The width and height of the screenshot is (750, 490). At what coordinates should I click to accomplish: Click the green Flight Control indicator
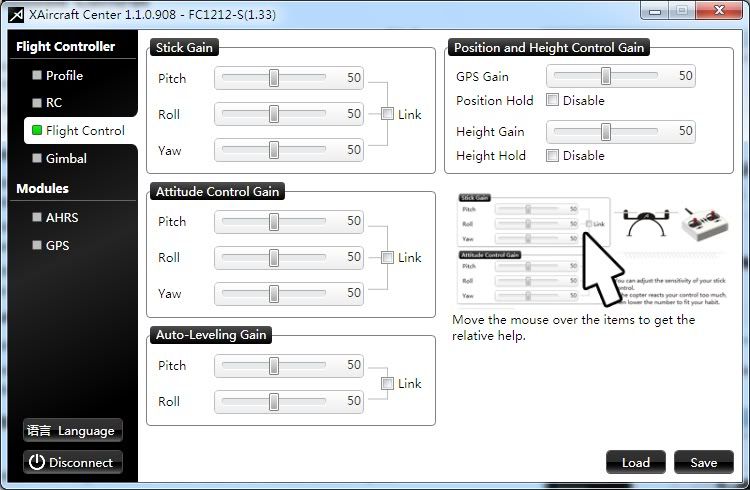[x=37, y=130]
